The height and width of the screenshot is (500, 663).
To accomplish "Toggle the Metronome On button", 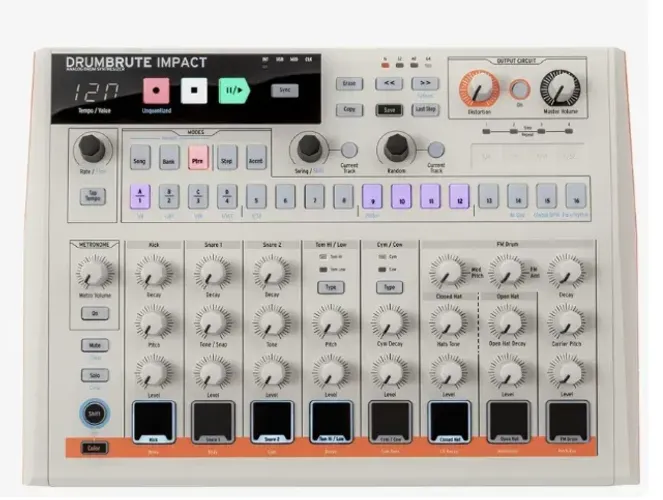I will pyautogui.click(x=95, y=313).
